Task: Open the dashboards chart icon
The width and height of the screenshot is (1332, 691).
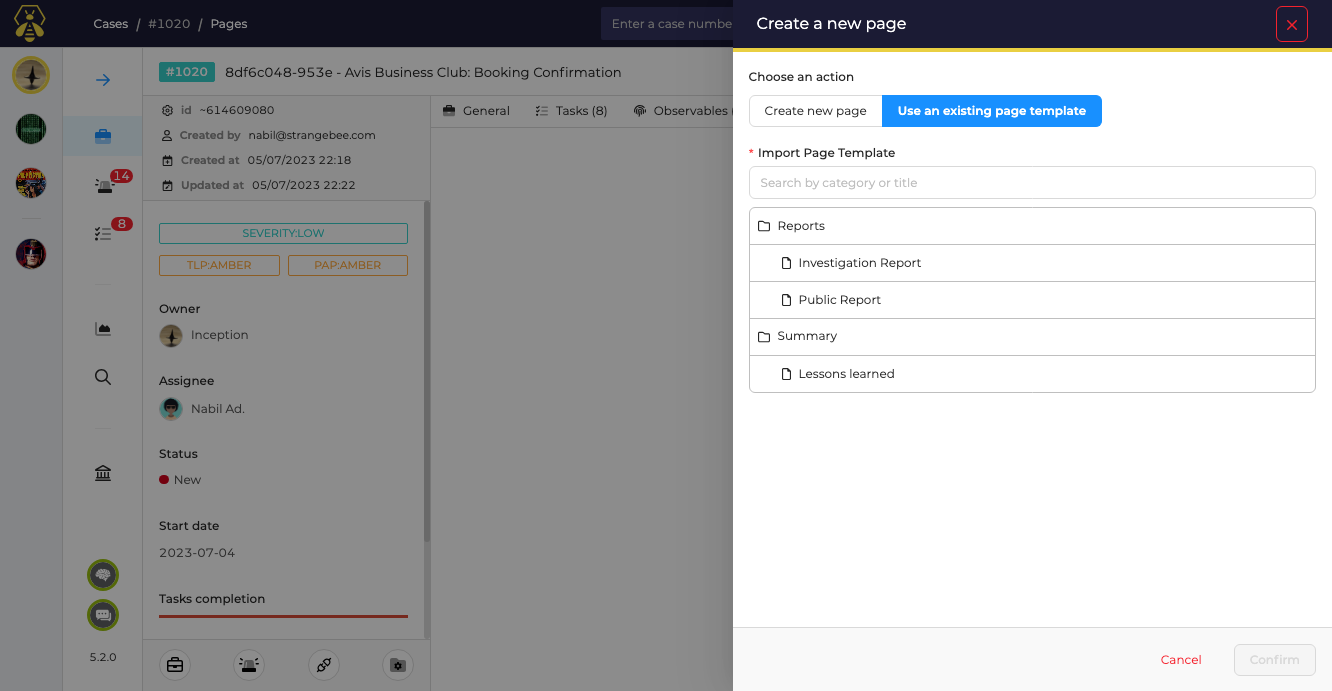Action: tap(103, 329)
